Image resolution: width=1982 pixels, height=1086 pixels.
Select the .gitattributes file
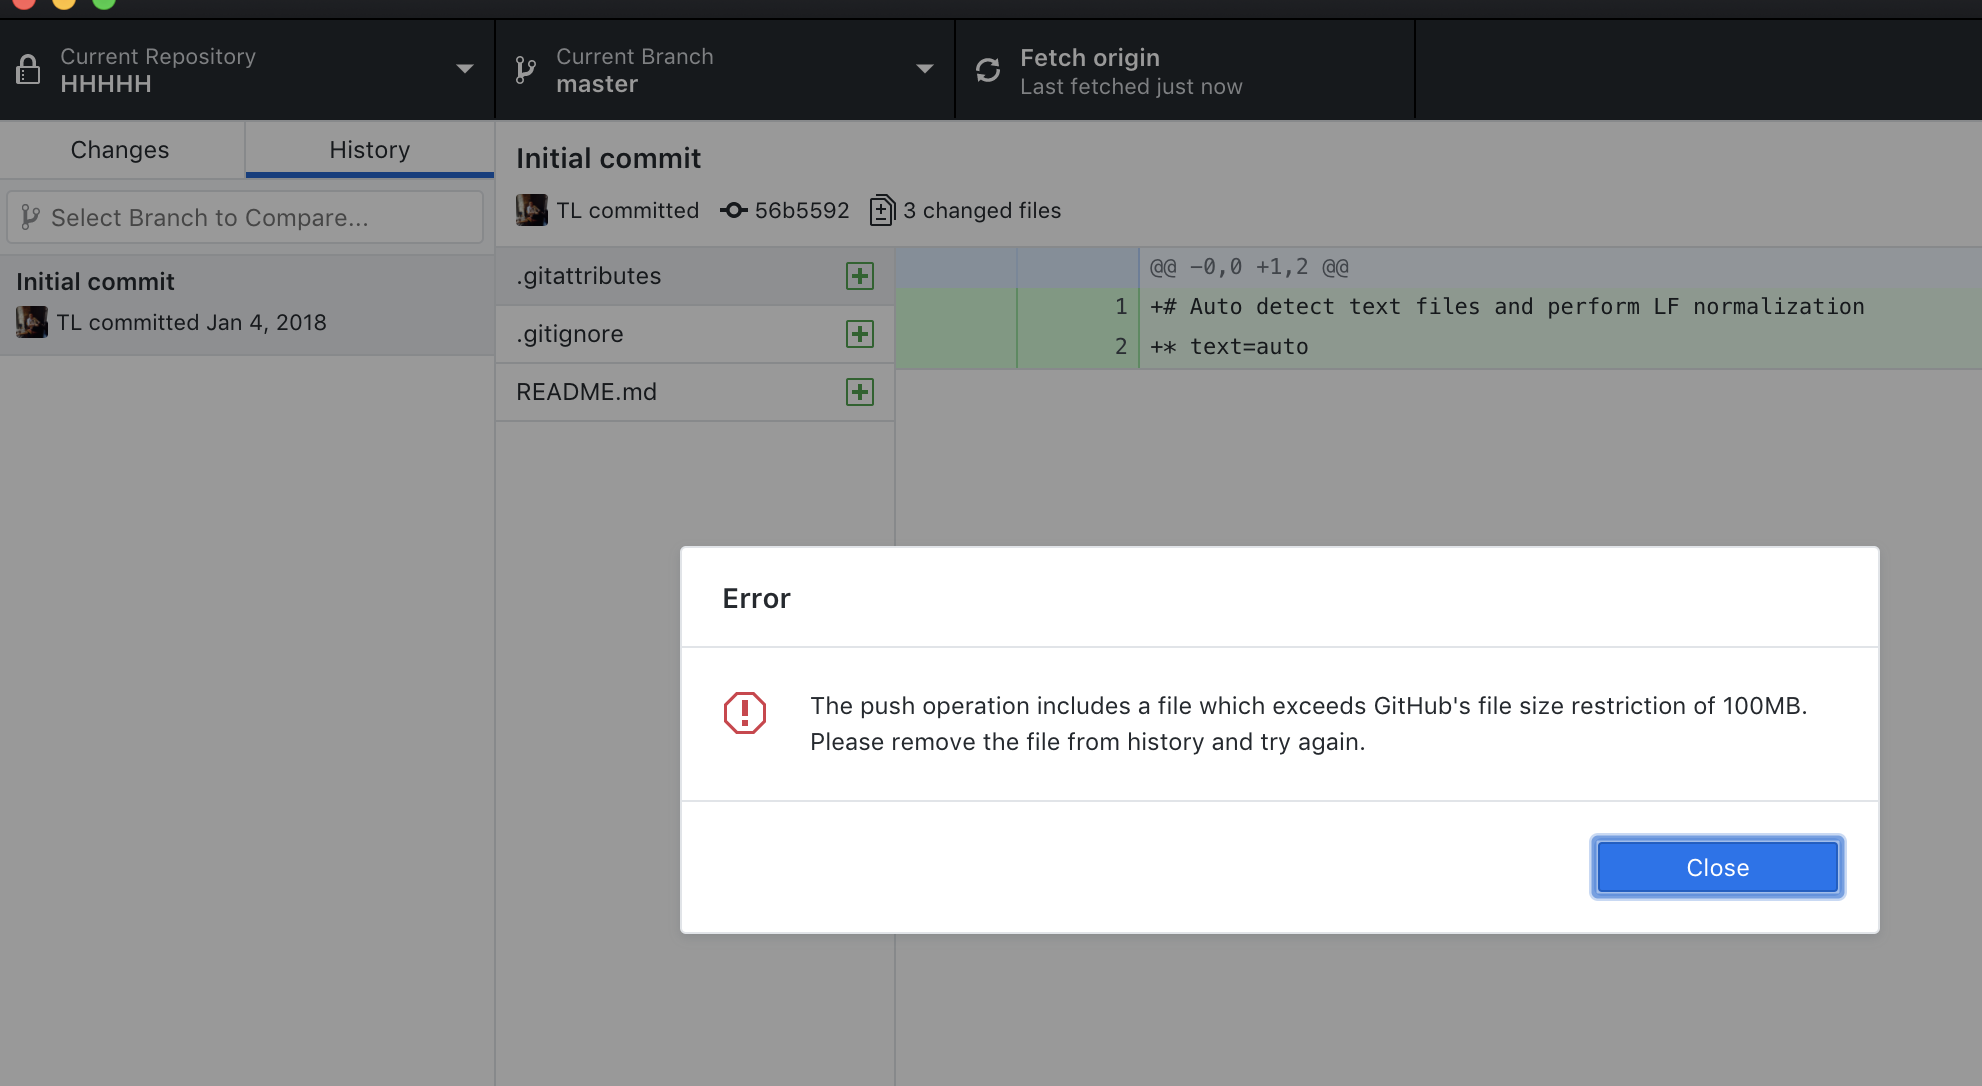click(694, 276)
